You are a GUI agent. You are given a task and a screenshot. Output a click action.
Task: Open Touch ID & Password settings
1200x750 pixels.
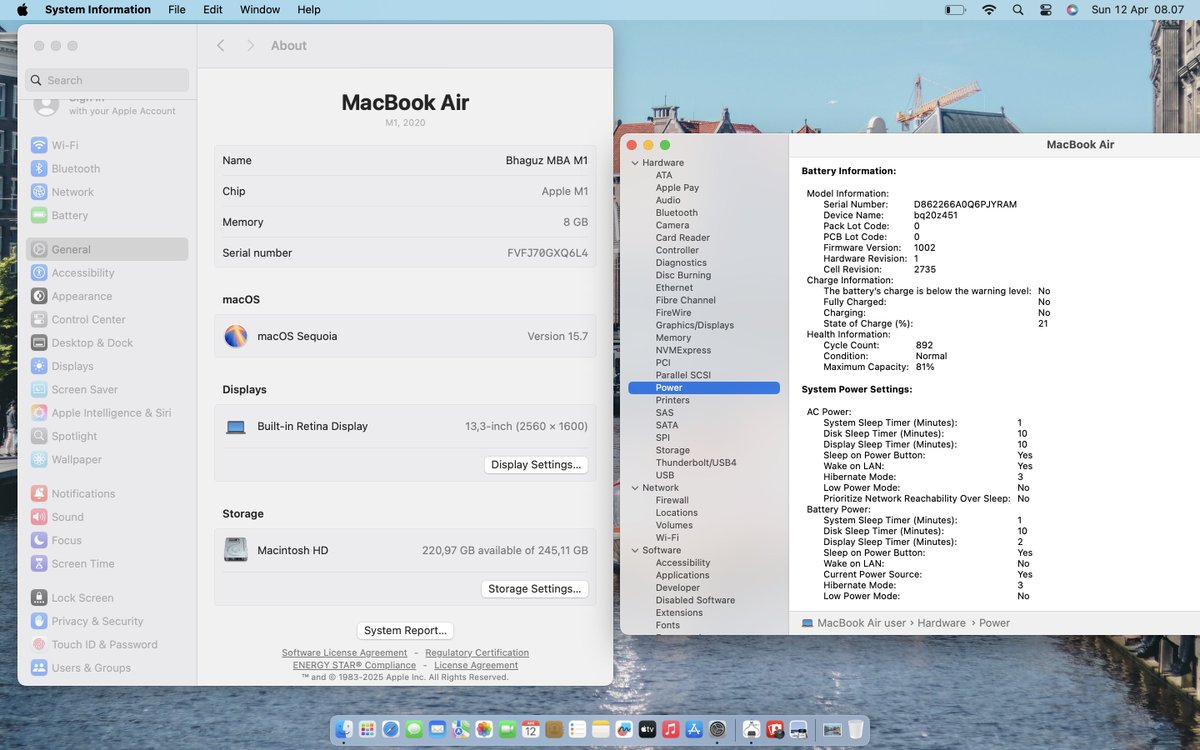tap(107, 645)
